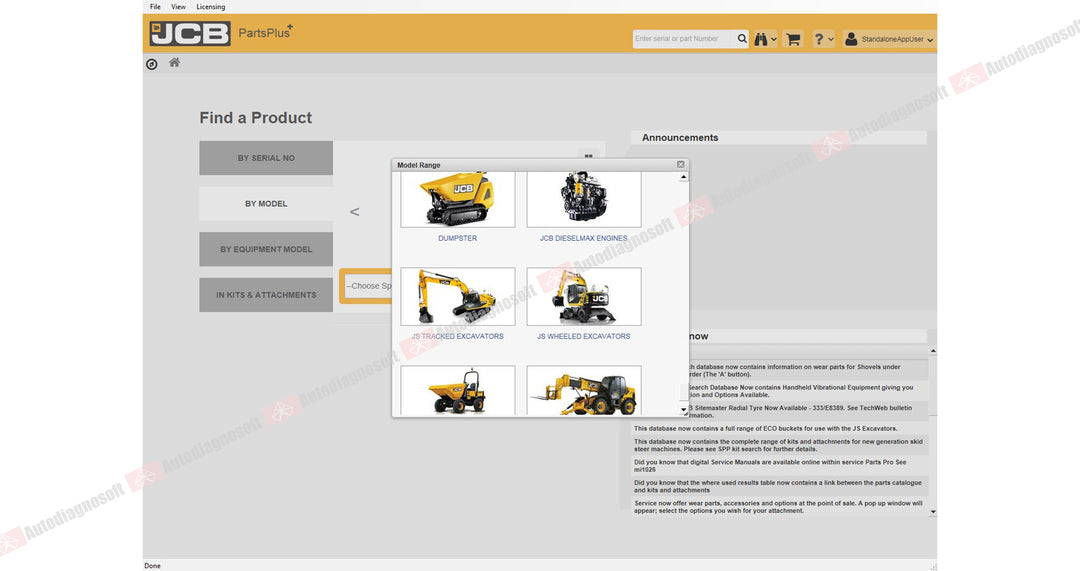This screenshot has width=1080, height=571.
Task: Open the Licensing menu
Action: click(x=210, y=7)
